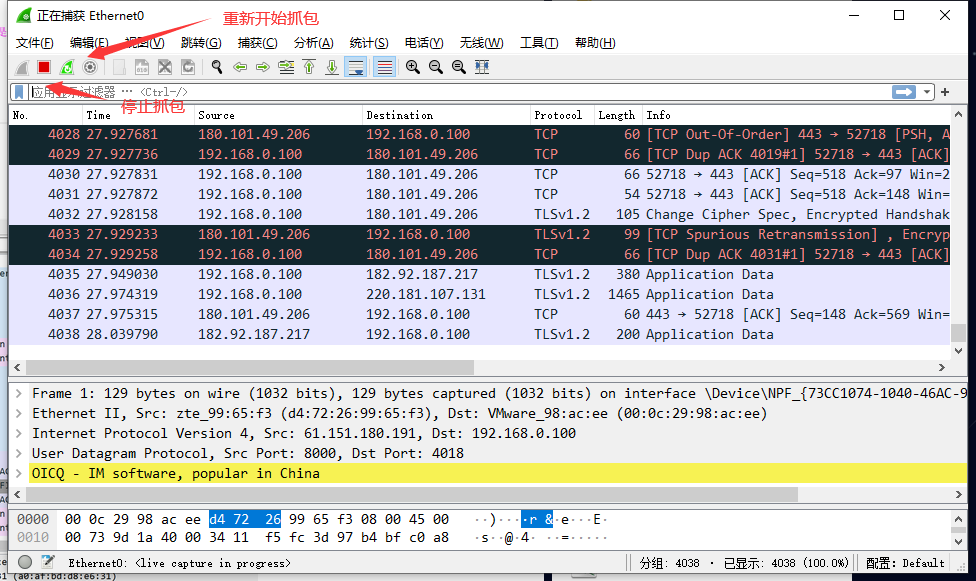Open the 编辑(E) menu
Image resolution: width=976 pixels, height=581 pixels.
click(x=89, y=43)
